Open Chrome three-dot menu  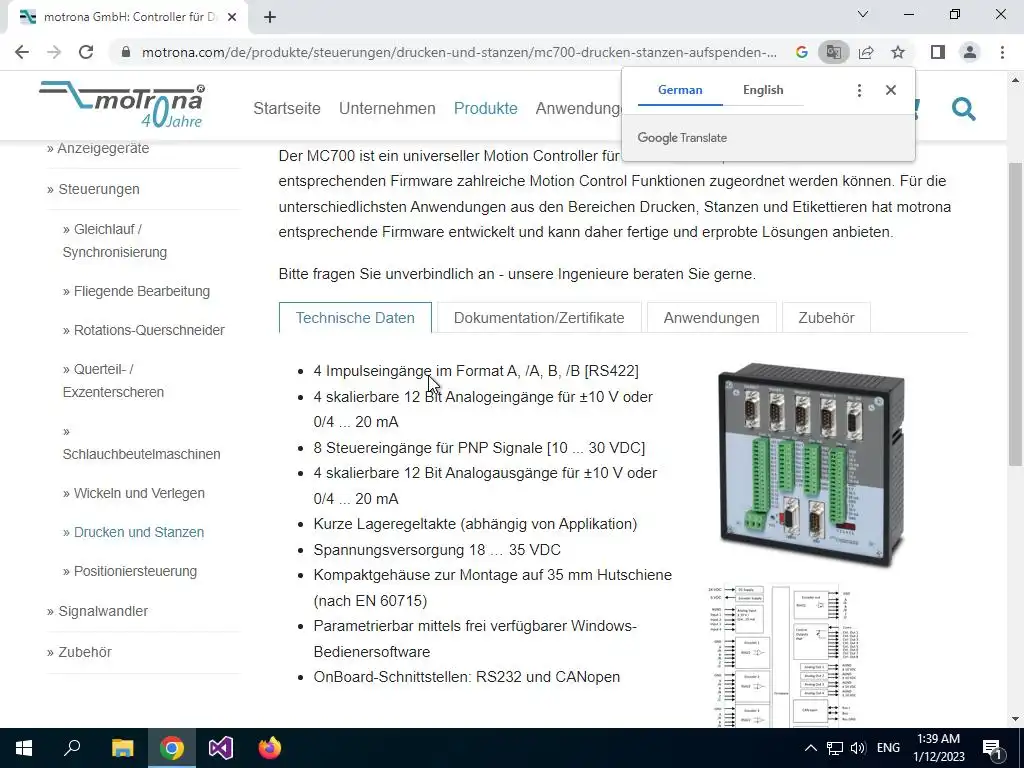[x=1002, y=52]
